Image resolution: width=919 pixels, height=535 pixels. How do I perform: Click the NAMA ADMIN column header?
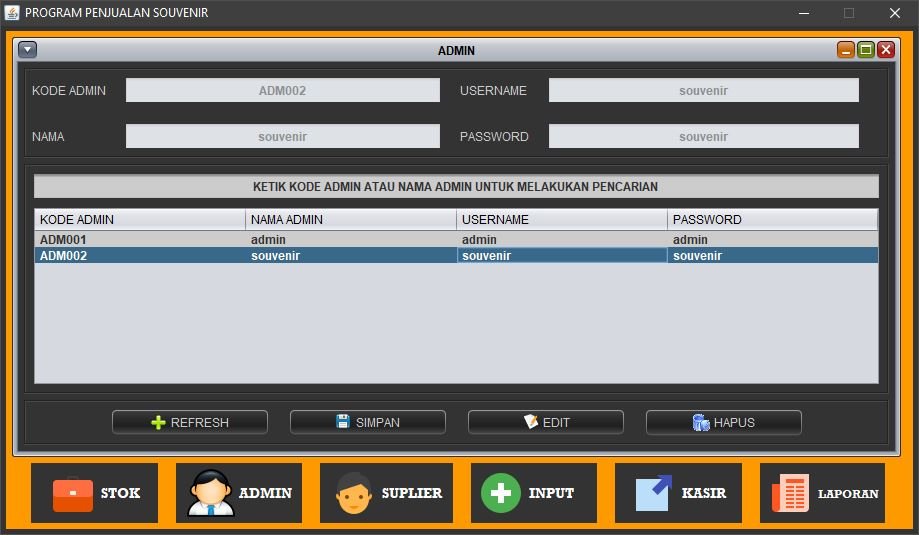[x=351, y=220]
